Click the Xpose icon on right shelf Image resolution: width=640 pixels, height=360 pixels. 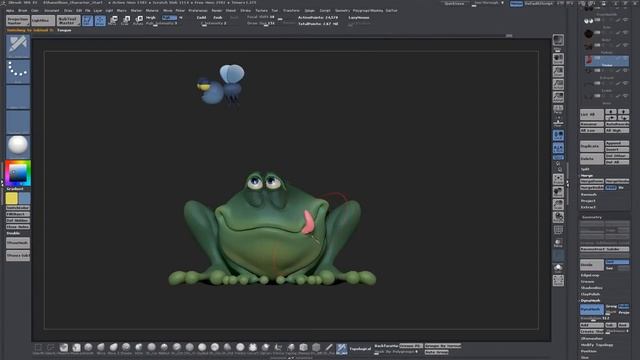click(x=558, y=280)
